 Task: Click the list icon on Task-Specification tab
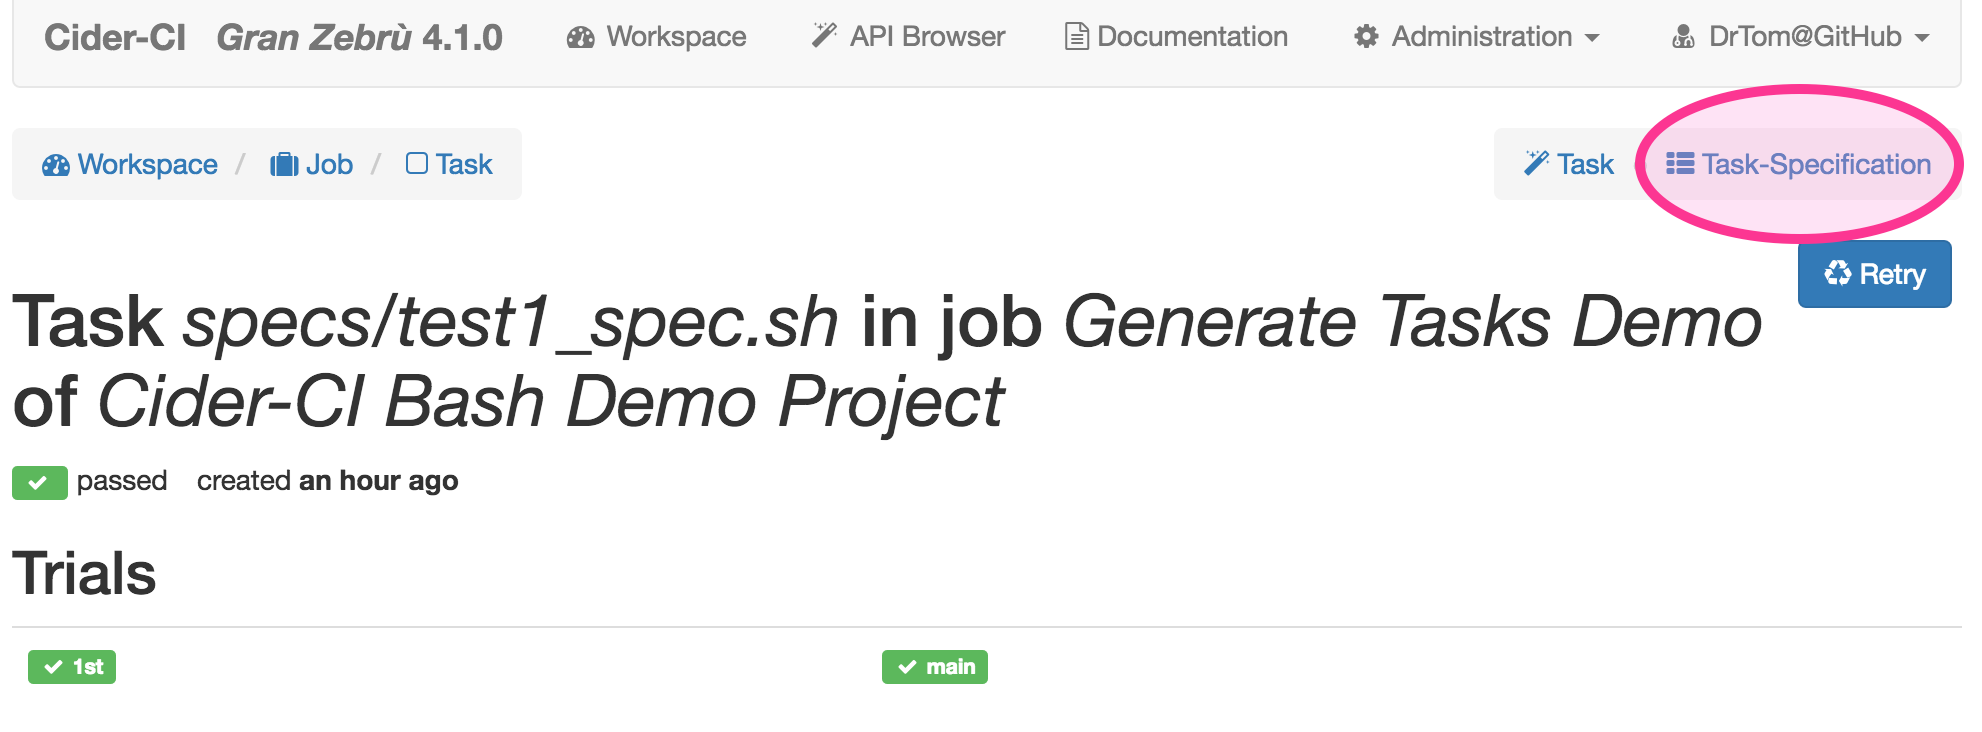[1680, 164]
